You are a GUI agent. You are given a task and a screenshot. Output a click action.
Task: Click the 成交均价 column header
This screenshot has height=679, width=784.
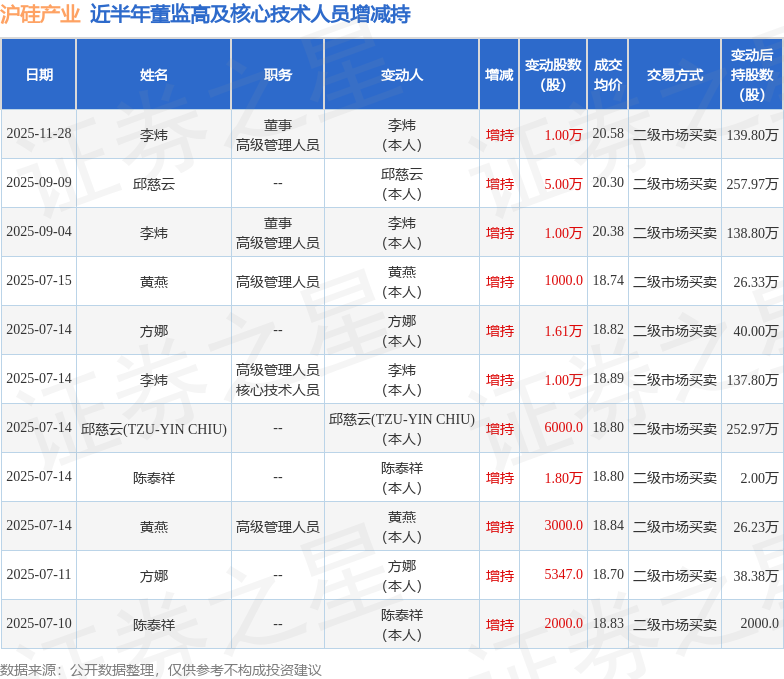pyautogui.click(x=608, y=74)
